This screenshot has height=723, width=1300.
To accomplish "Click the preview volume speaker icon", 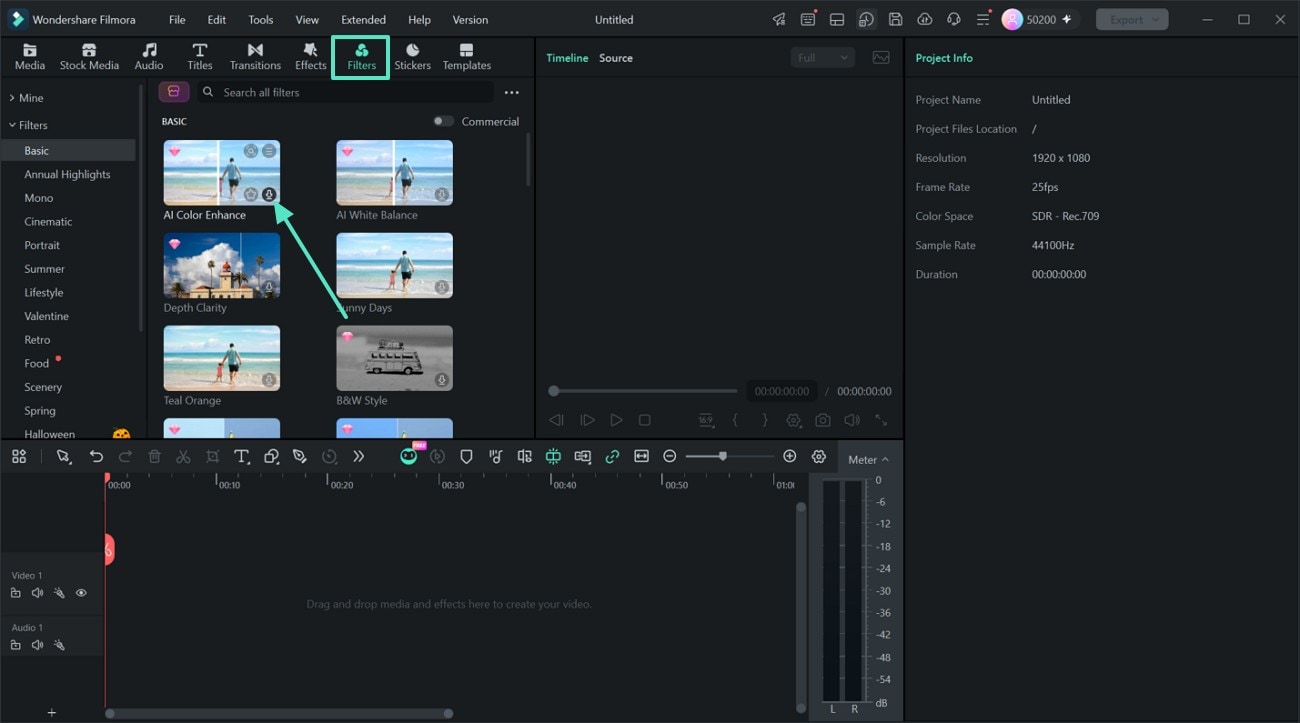I will coord(852,421).
